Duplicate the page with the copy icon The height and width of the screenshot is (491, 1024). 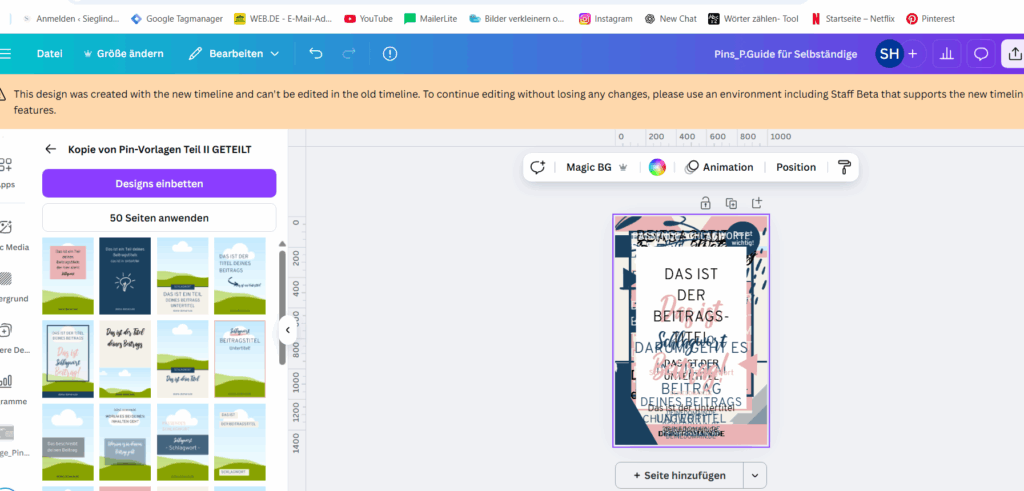[x=731, y=203]
